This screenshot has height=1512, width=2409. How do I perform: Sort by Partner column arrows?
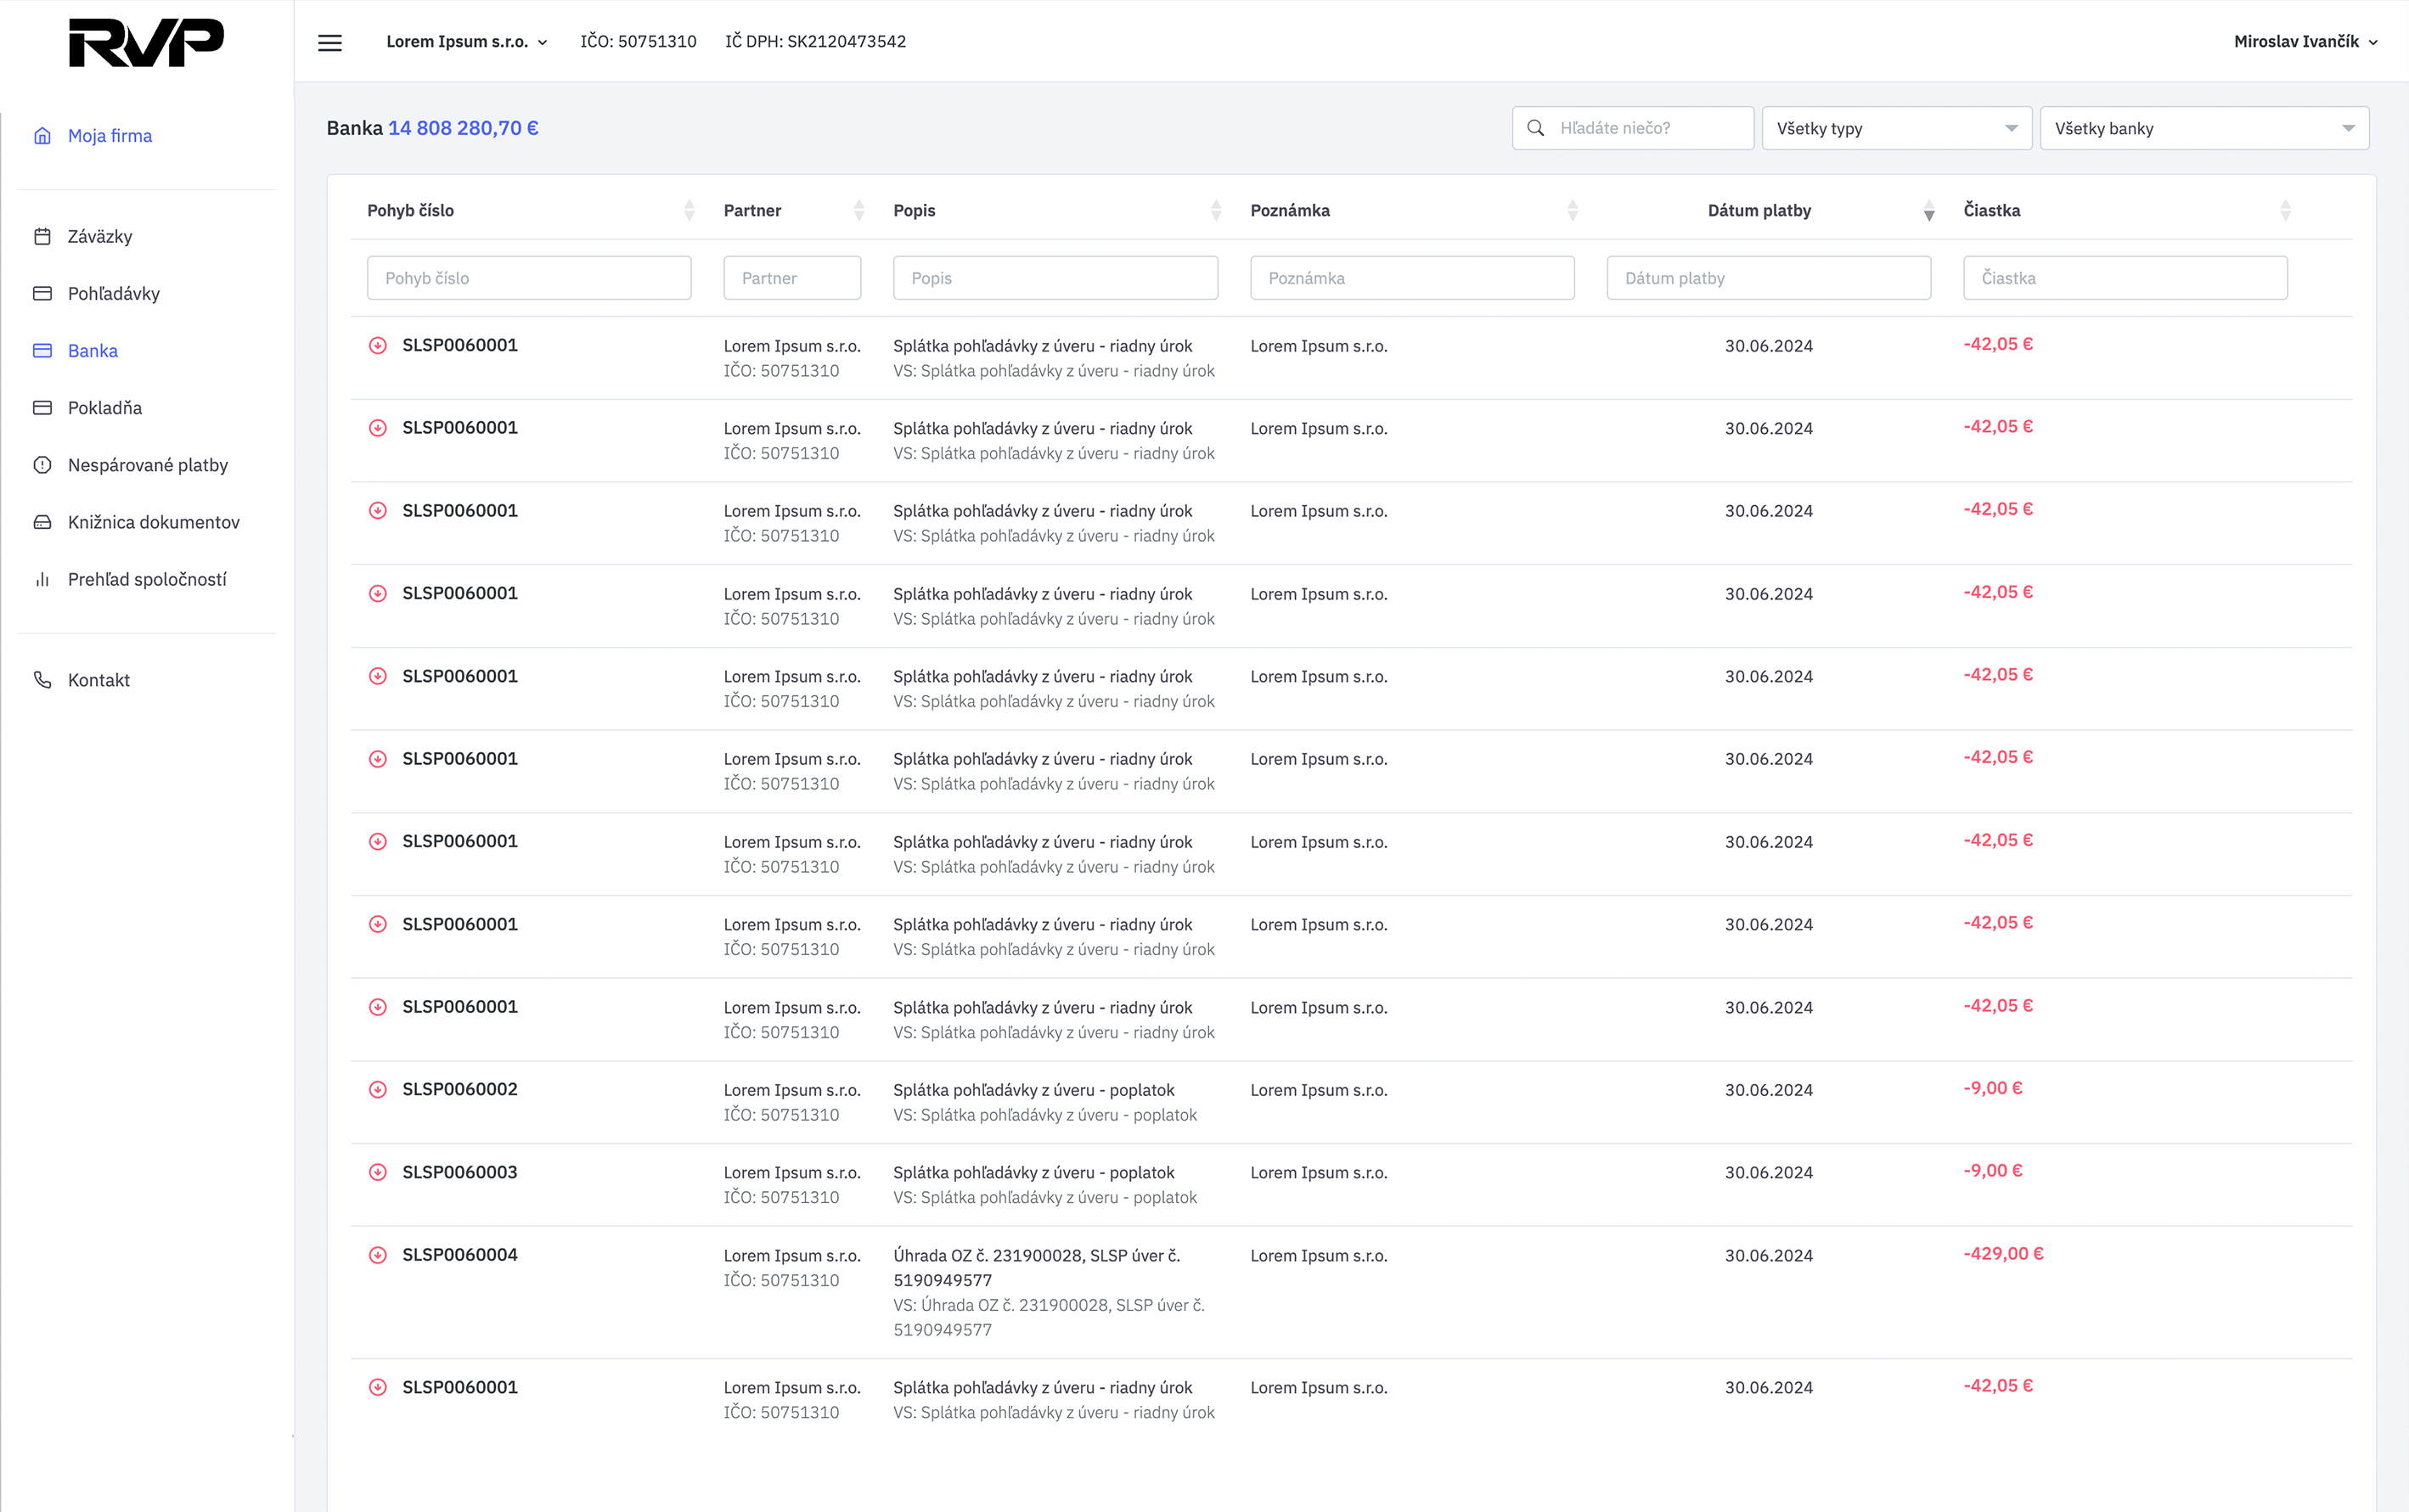tap(859, 211)
